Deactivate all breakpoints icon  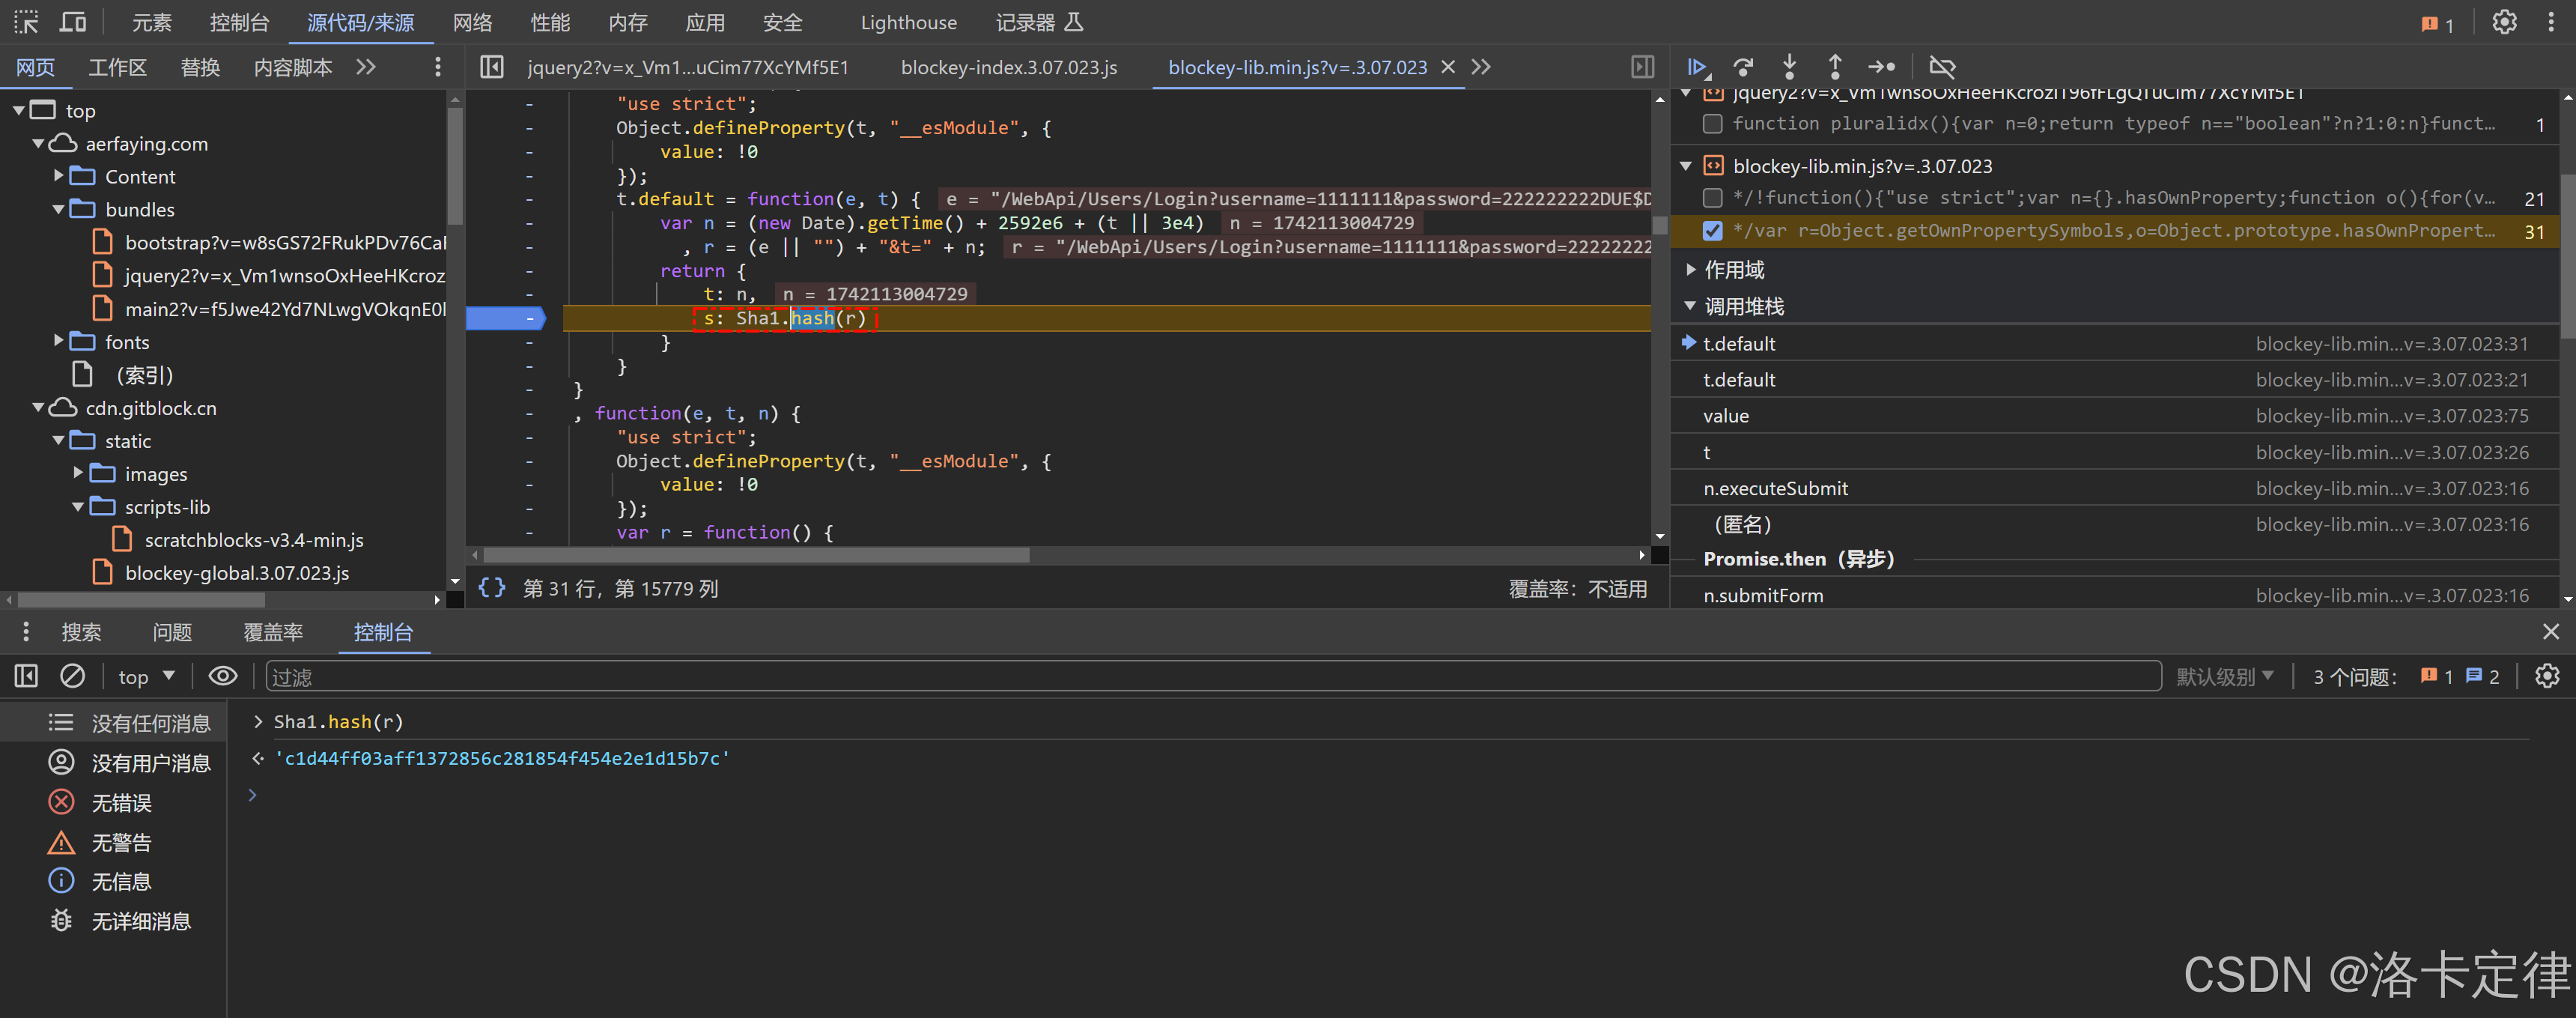tap(1942, 67)
